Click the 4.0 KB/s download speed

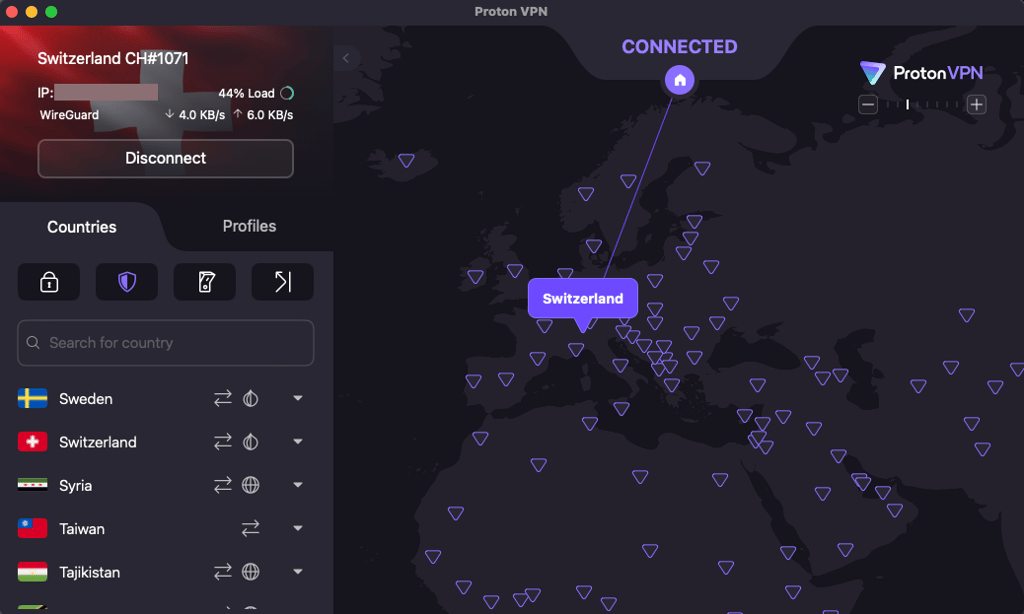202,115
